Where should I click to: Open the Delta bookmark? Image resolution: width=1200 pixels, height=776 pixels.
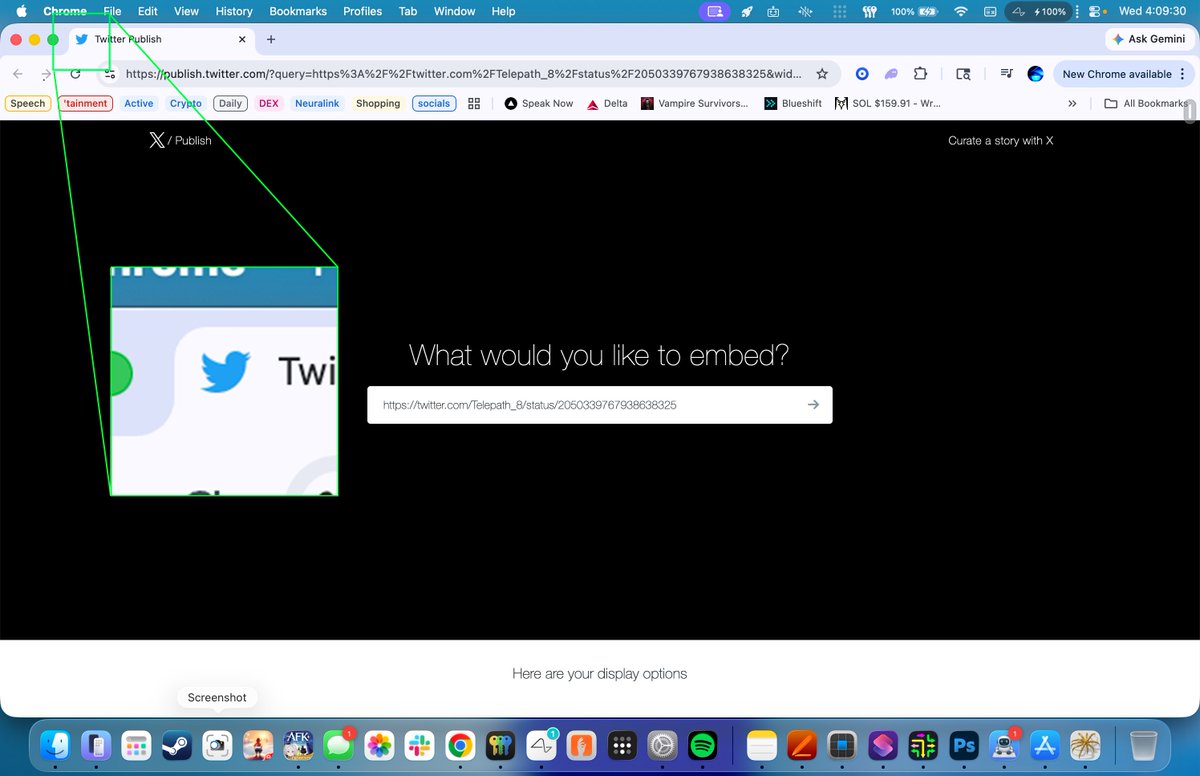pyautogui.click(x=607, y=103)
